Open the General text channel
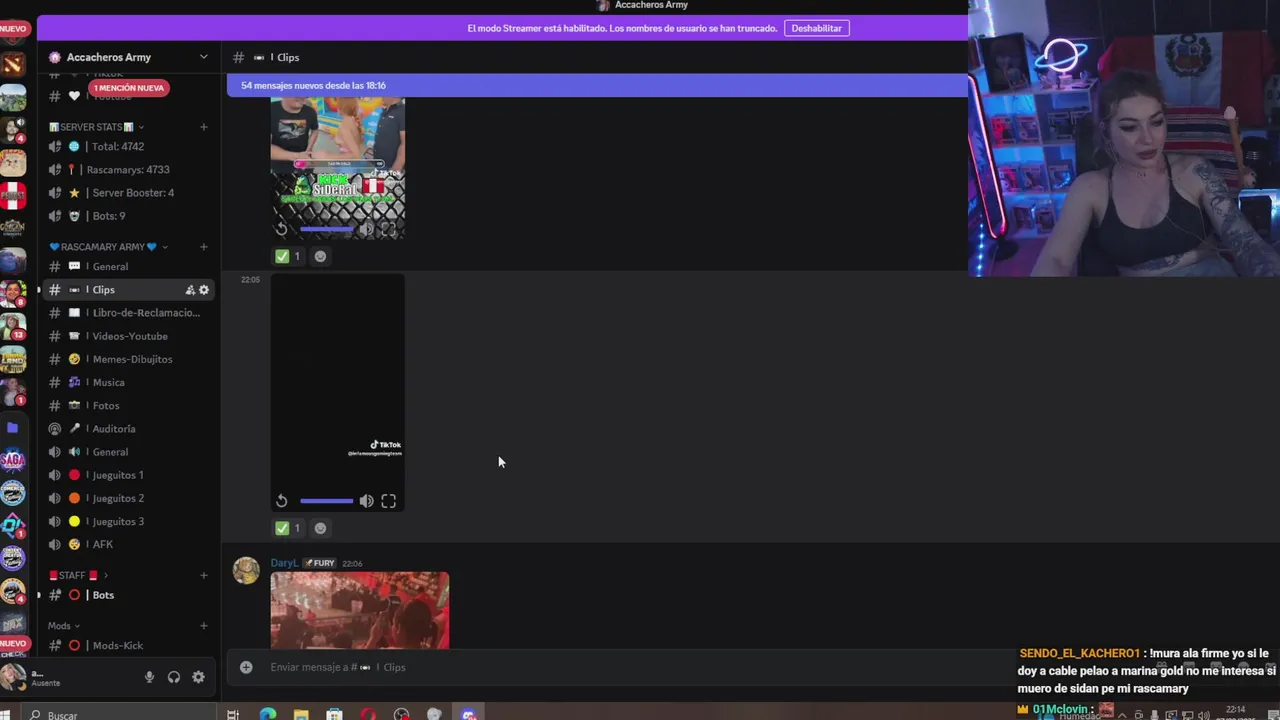1280x720 pixels. pos(129,267)
